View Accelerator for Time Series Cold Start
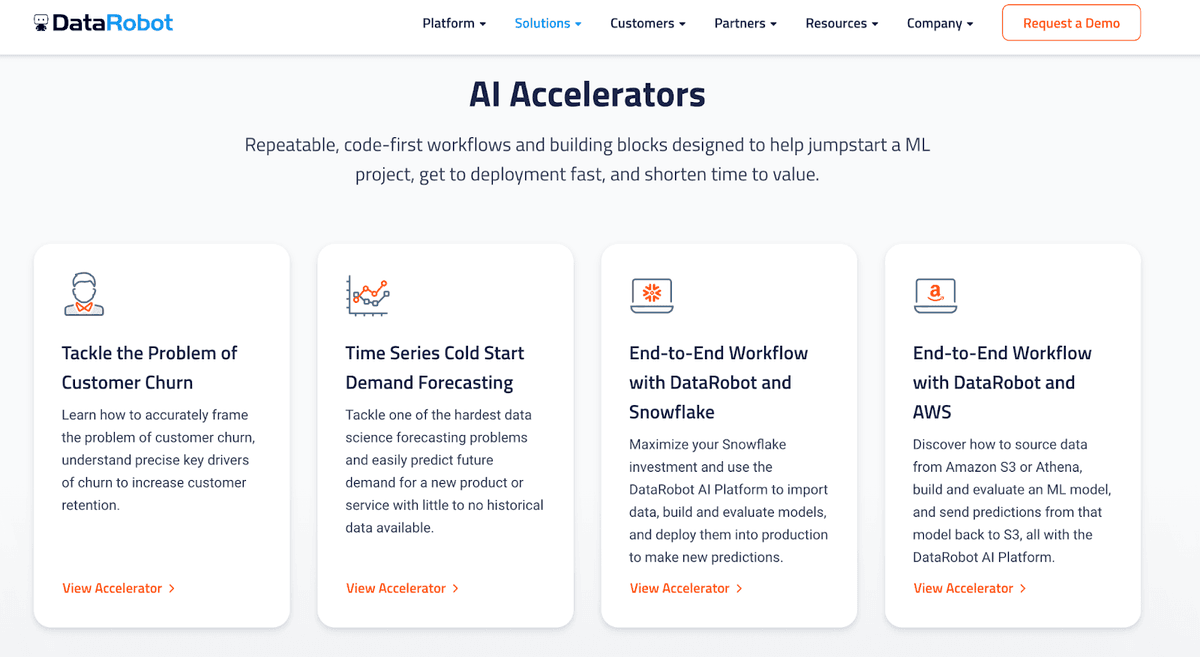This screenshot has width=1200, height=657. tap(396, 589)
